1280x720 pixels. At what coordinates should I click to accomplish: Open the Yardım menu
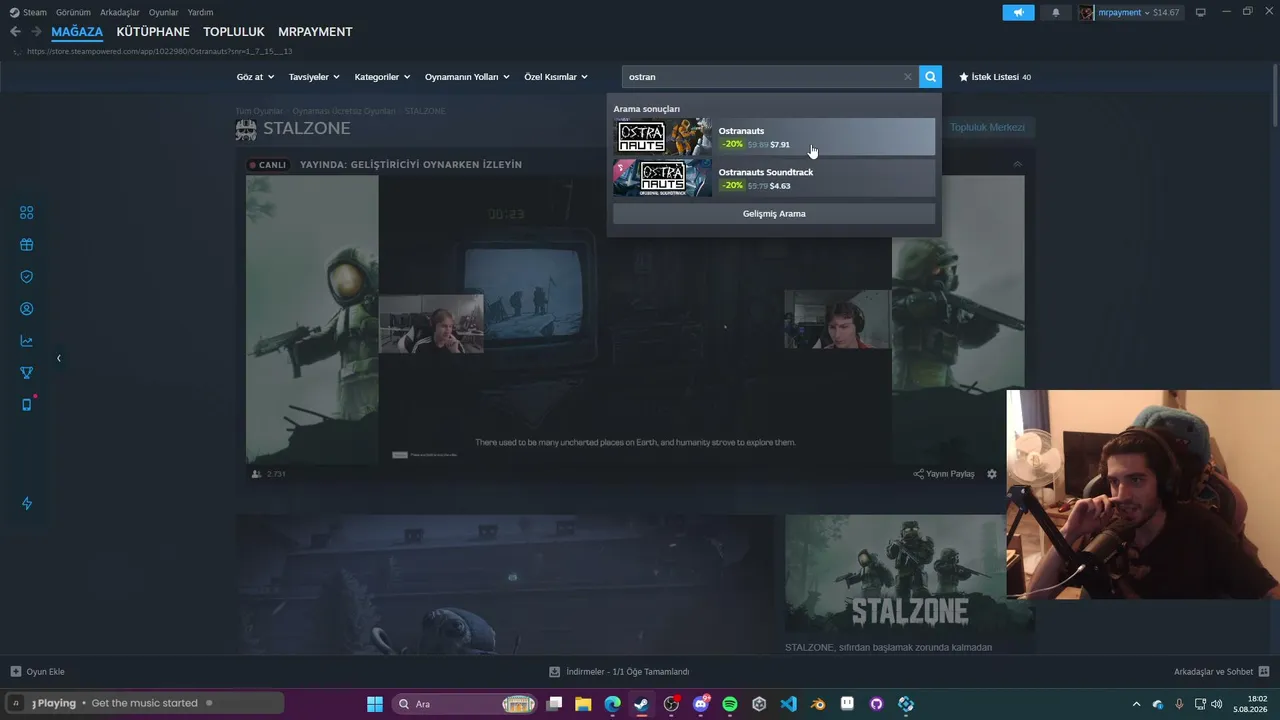click(200, 12)
